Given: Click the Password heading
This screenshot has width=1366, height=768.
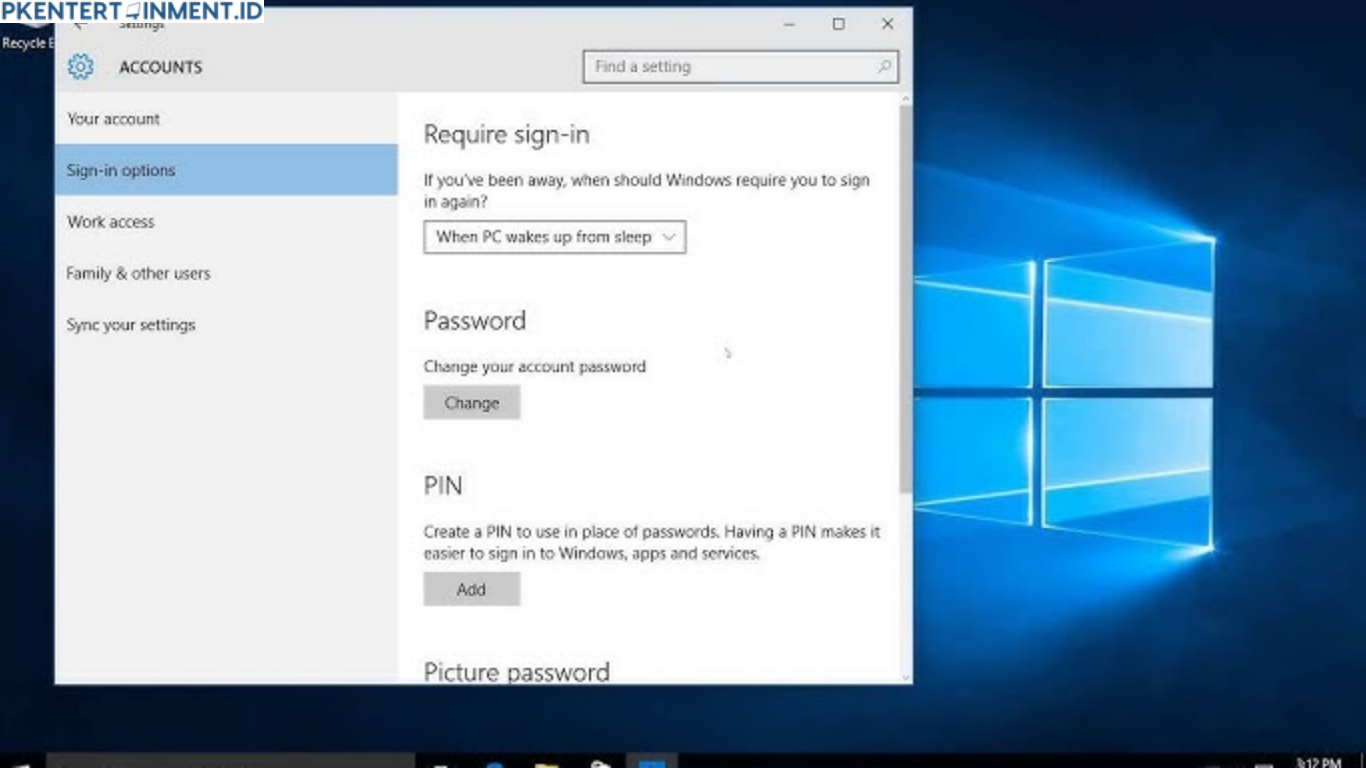Looking at the screenshot, I should tap(475, 321).
